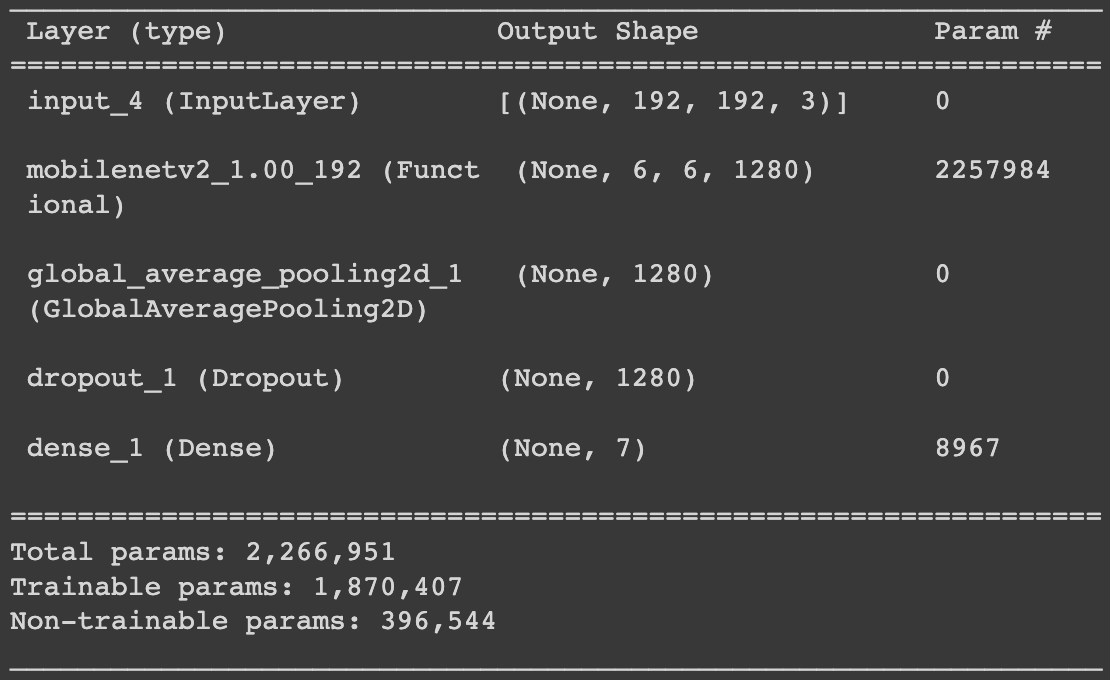
Task: Click the pooling layer's (None, 1280) output shape
Action: [615, 274]
